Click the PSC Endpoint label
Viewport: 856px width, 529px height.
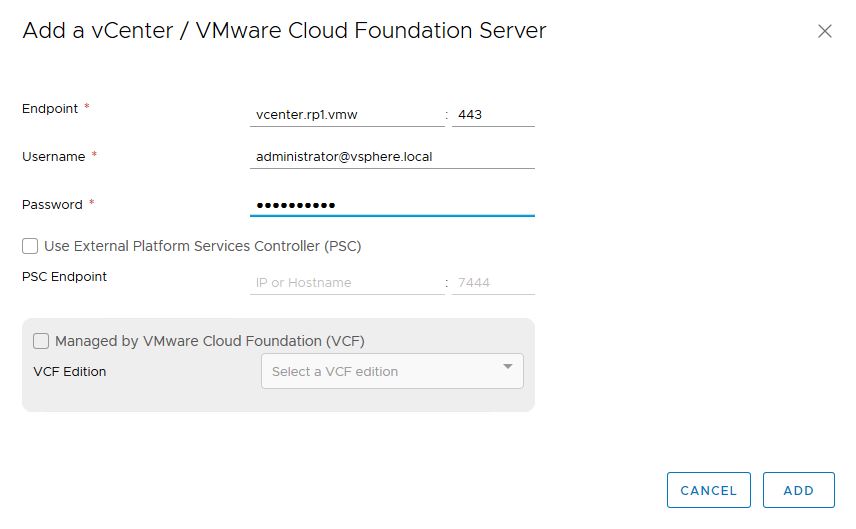tap(64, 276)
